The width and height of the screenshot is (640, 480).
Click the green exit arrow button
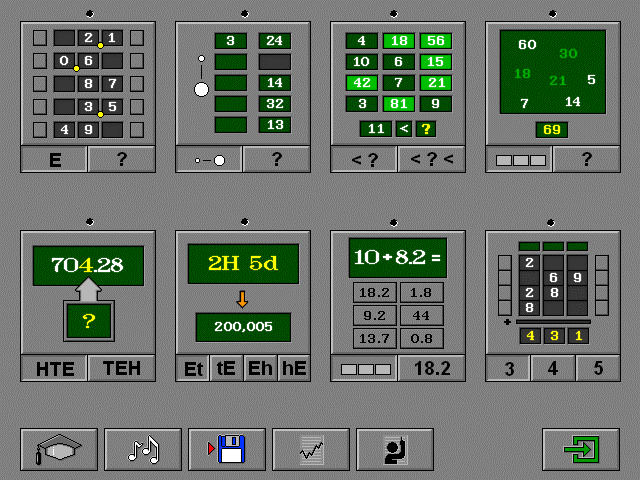click(581, 449)
